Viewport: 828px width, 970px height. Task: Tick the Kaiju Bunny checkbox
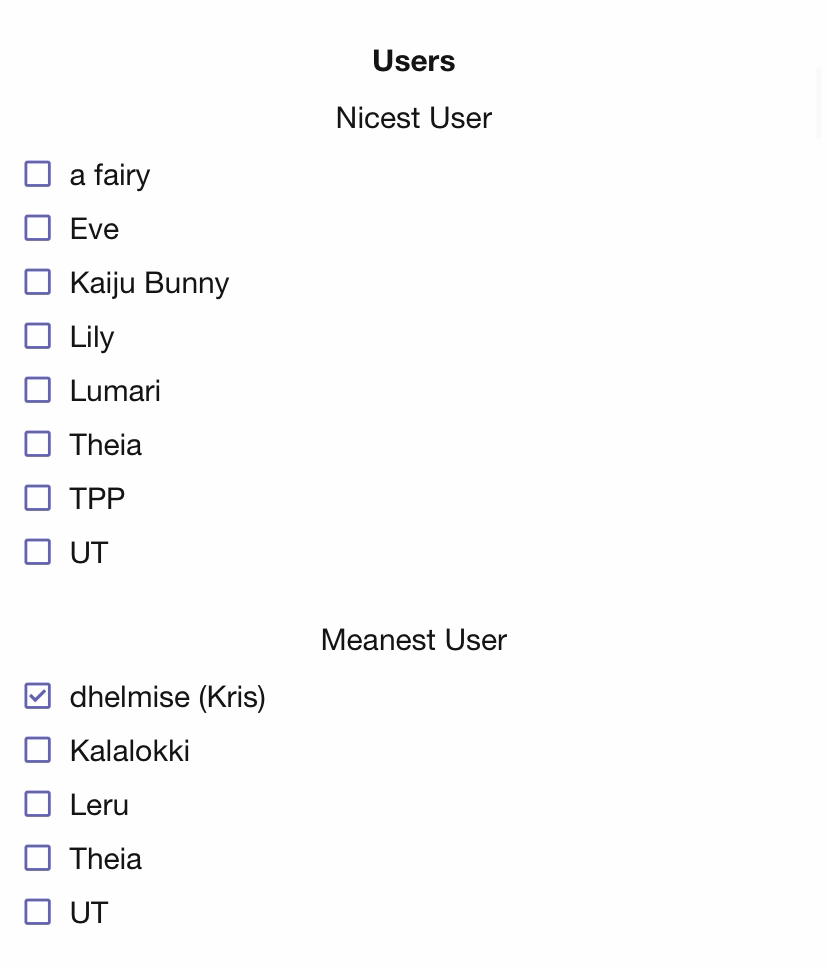pyautogui.click(x=38, y=282)
